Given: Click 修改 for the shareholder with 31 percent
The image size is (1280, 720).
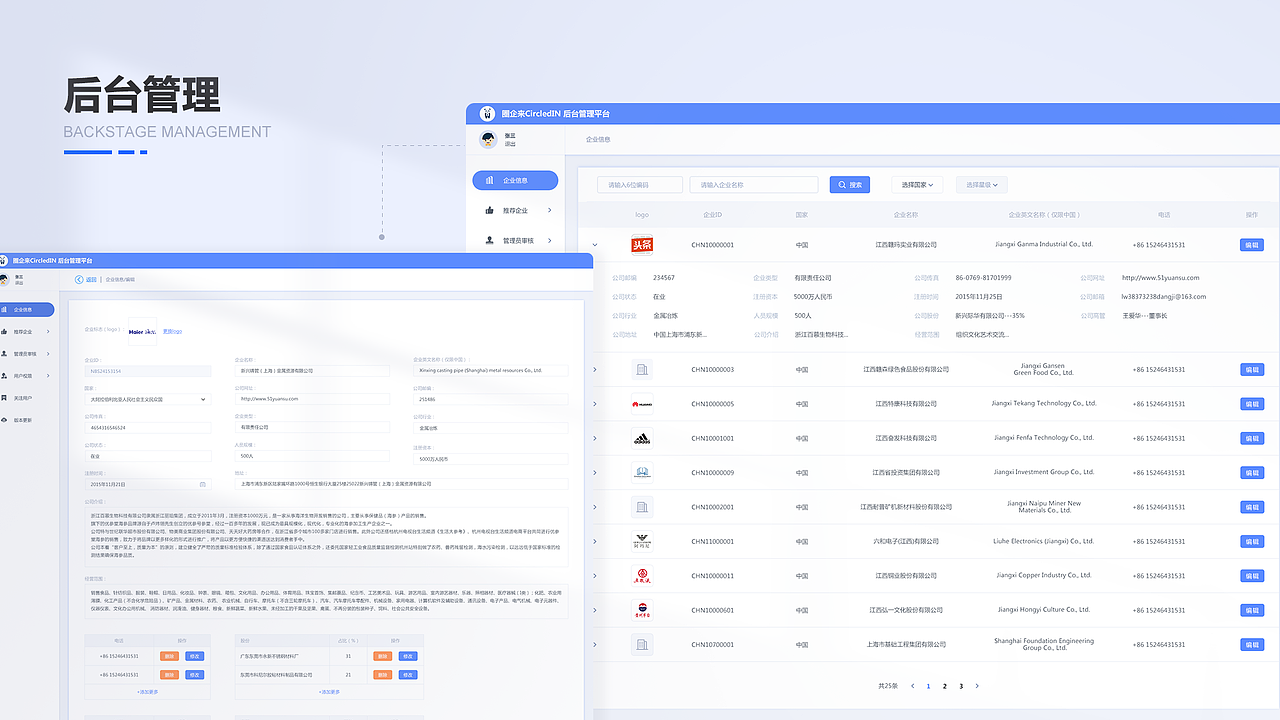Looking at the screenshot, I should point(408,657).
